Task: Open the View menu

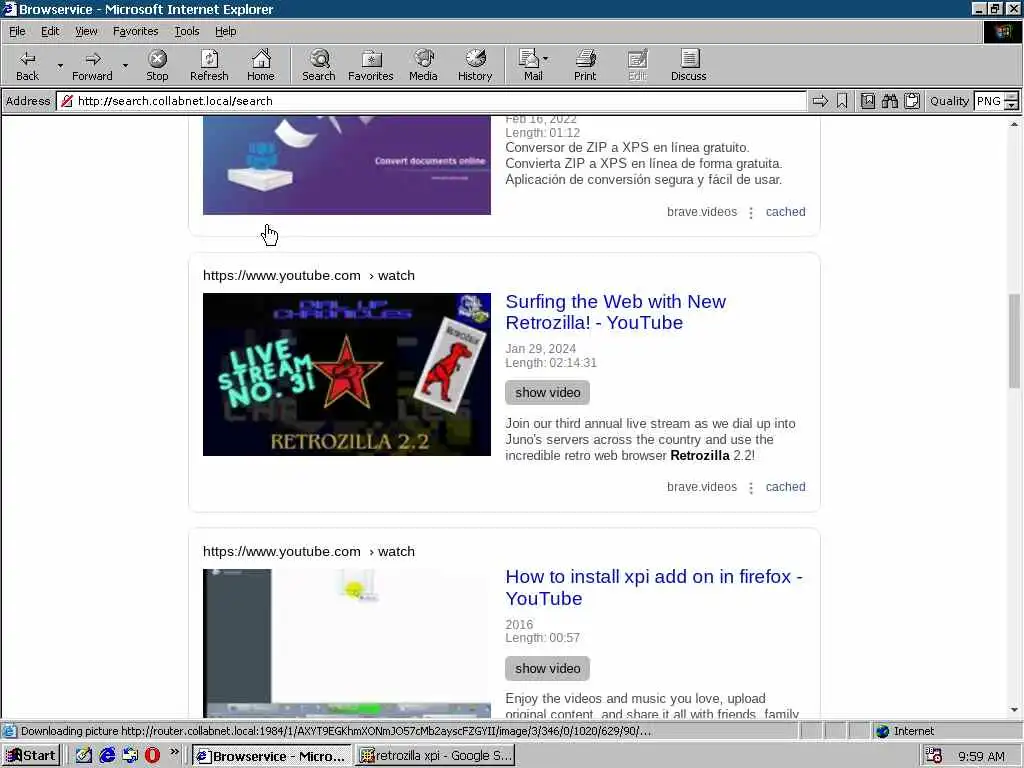Action: 86,31
